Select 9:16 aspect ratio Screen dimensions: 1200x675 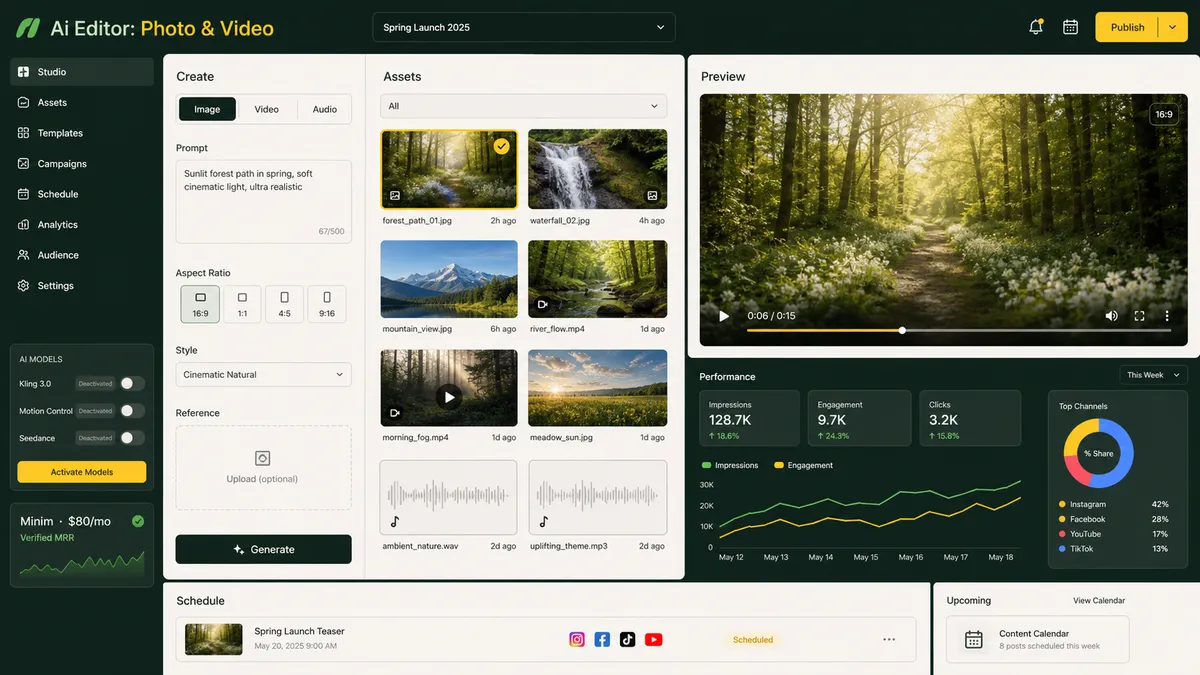coord(327,304)
